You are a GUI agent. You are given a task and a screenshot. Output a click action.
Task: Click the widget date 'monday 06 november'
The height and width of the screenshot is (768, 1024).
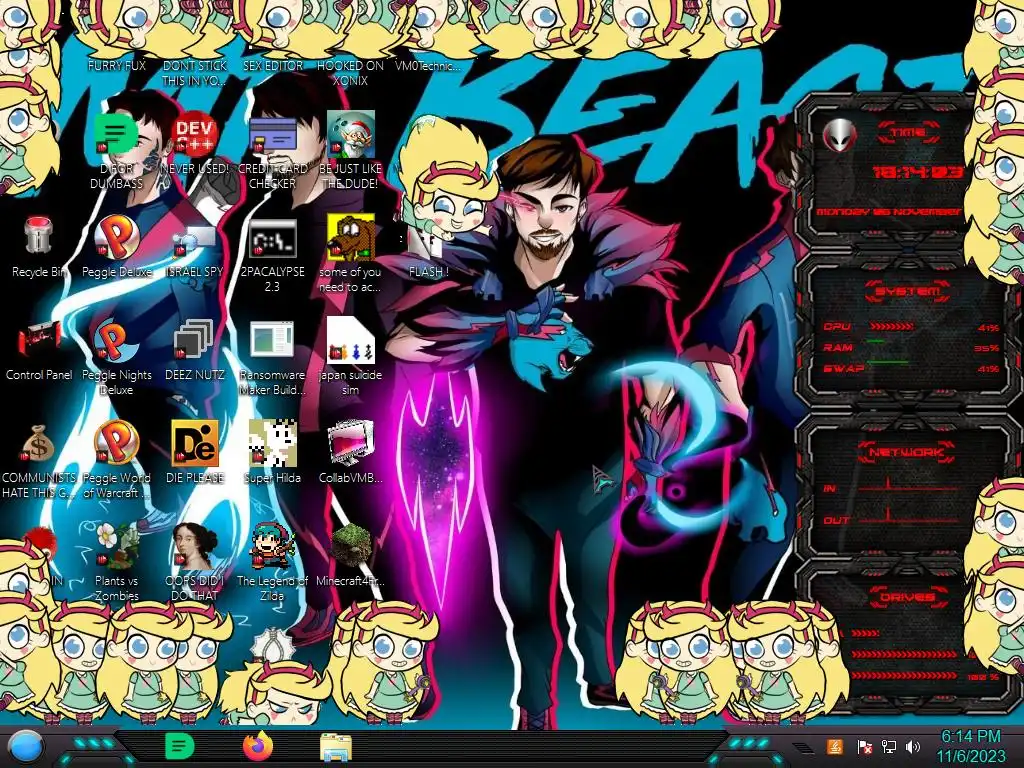point(888,212)
